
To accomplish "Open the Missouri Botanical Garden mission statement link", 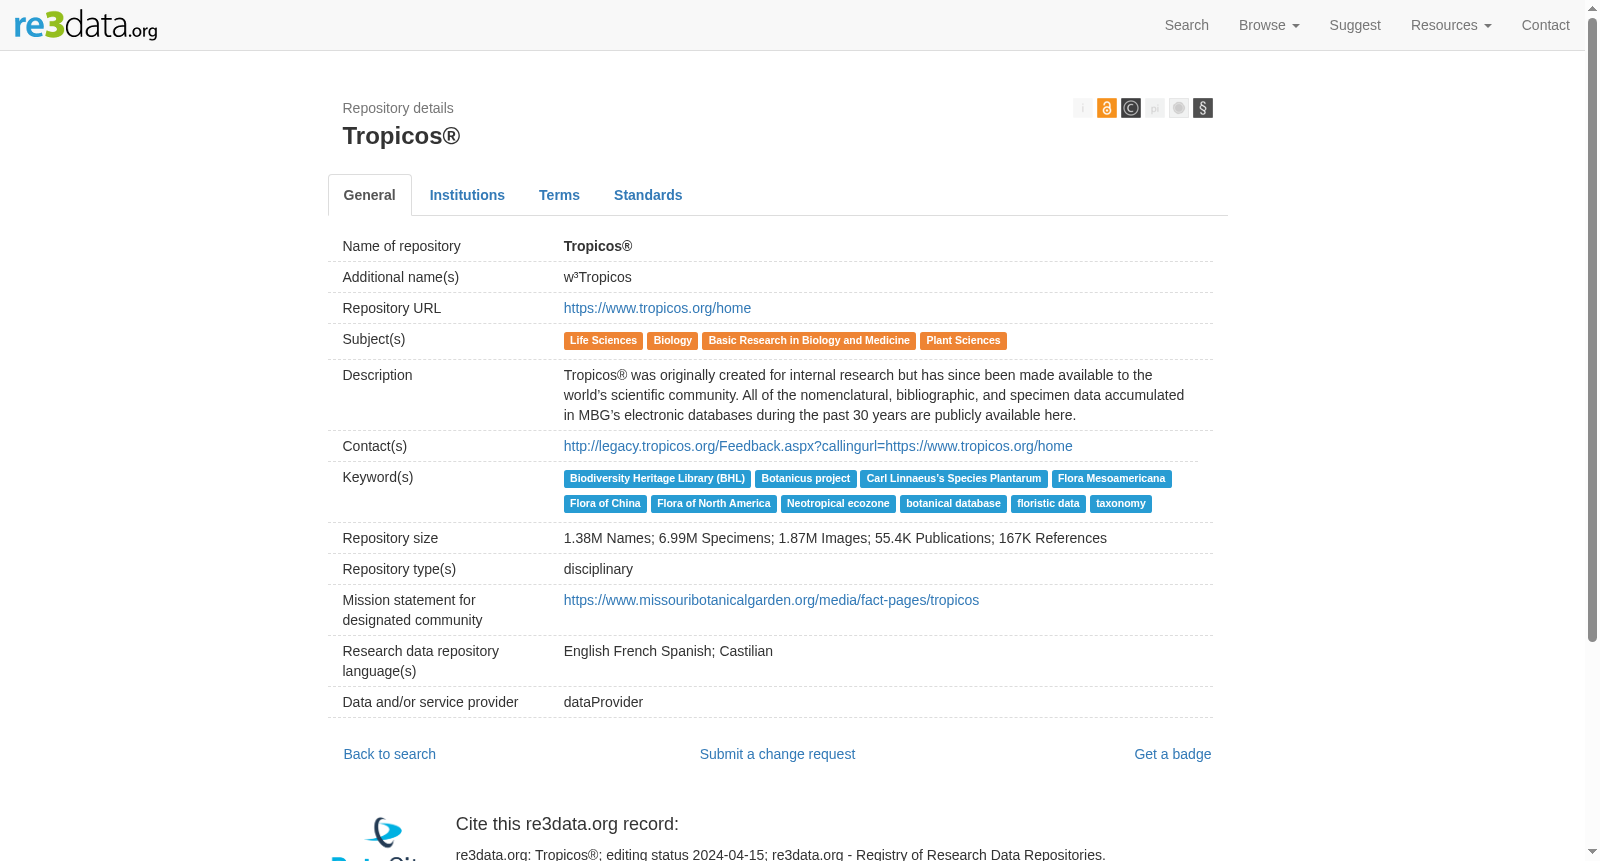I will (771, 600).
